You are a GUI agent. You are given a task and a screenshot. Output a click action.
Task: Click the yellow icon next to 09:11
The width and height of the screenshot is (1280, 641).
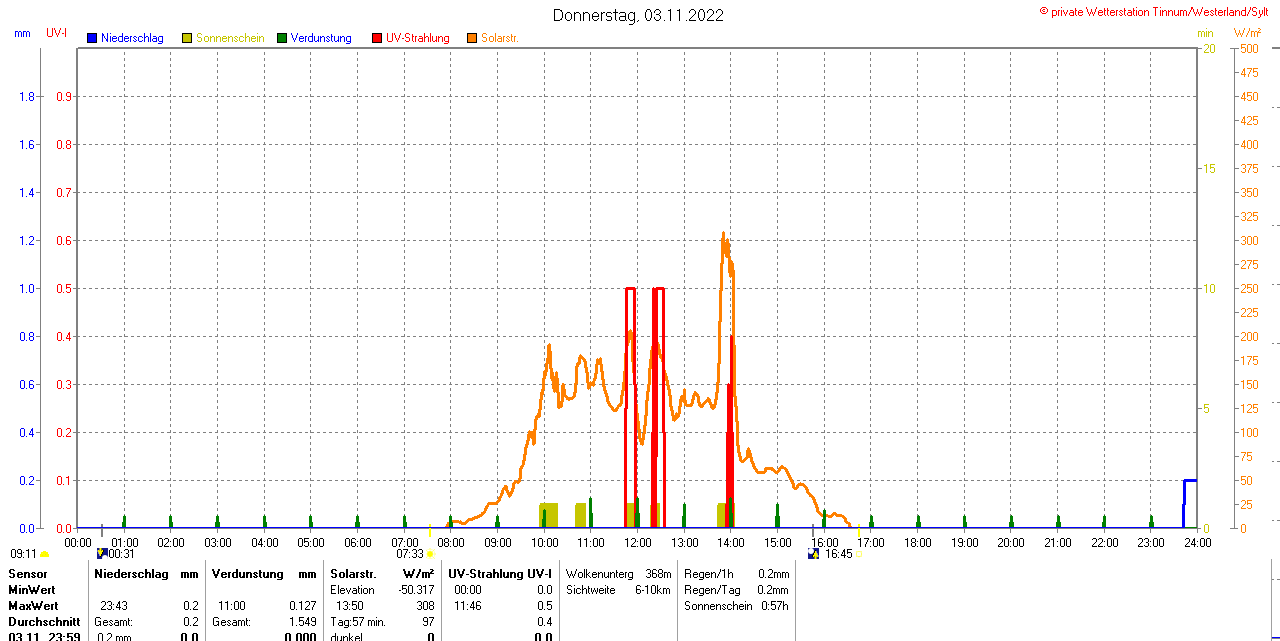pyautogui.click(x=44, y=554)
